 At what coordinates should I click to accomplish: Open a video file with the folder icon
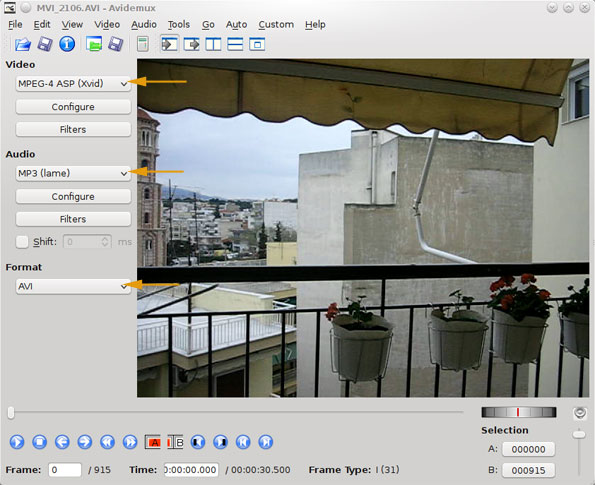coord(23,44)
